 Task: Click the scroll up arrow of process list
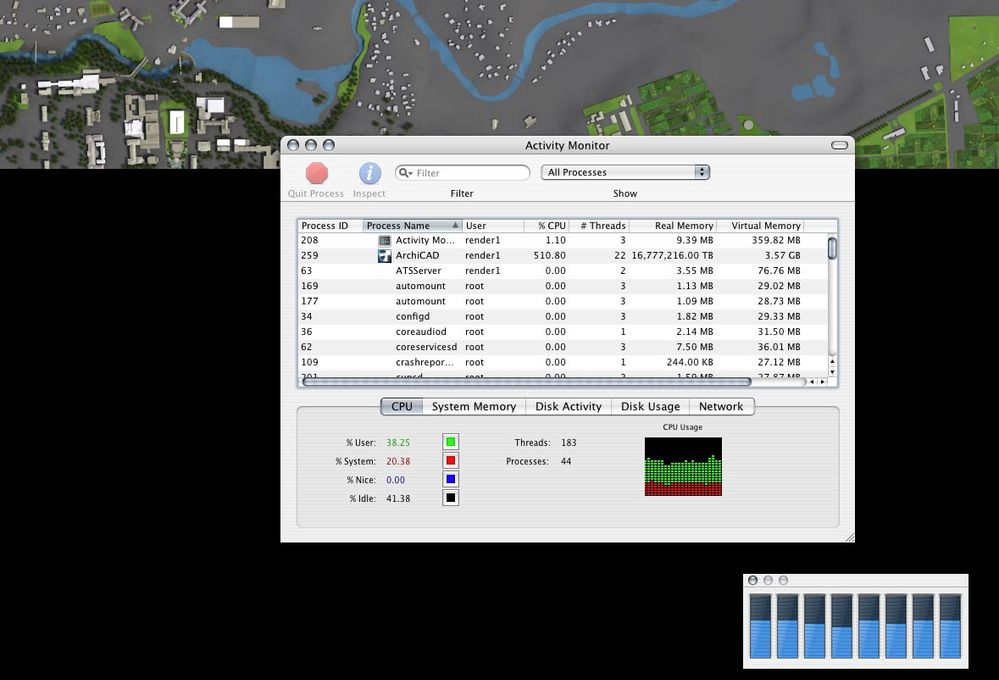pyautogui.click(x=832, y=362)
